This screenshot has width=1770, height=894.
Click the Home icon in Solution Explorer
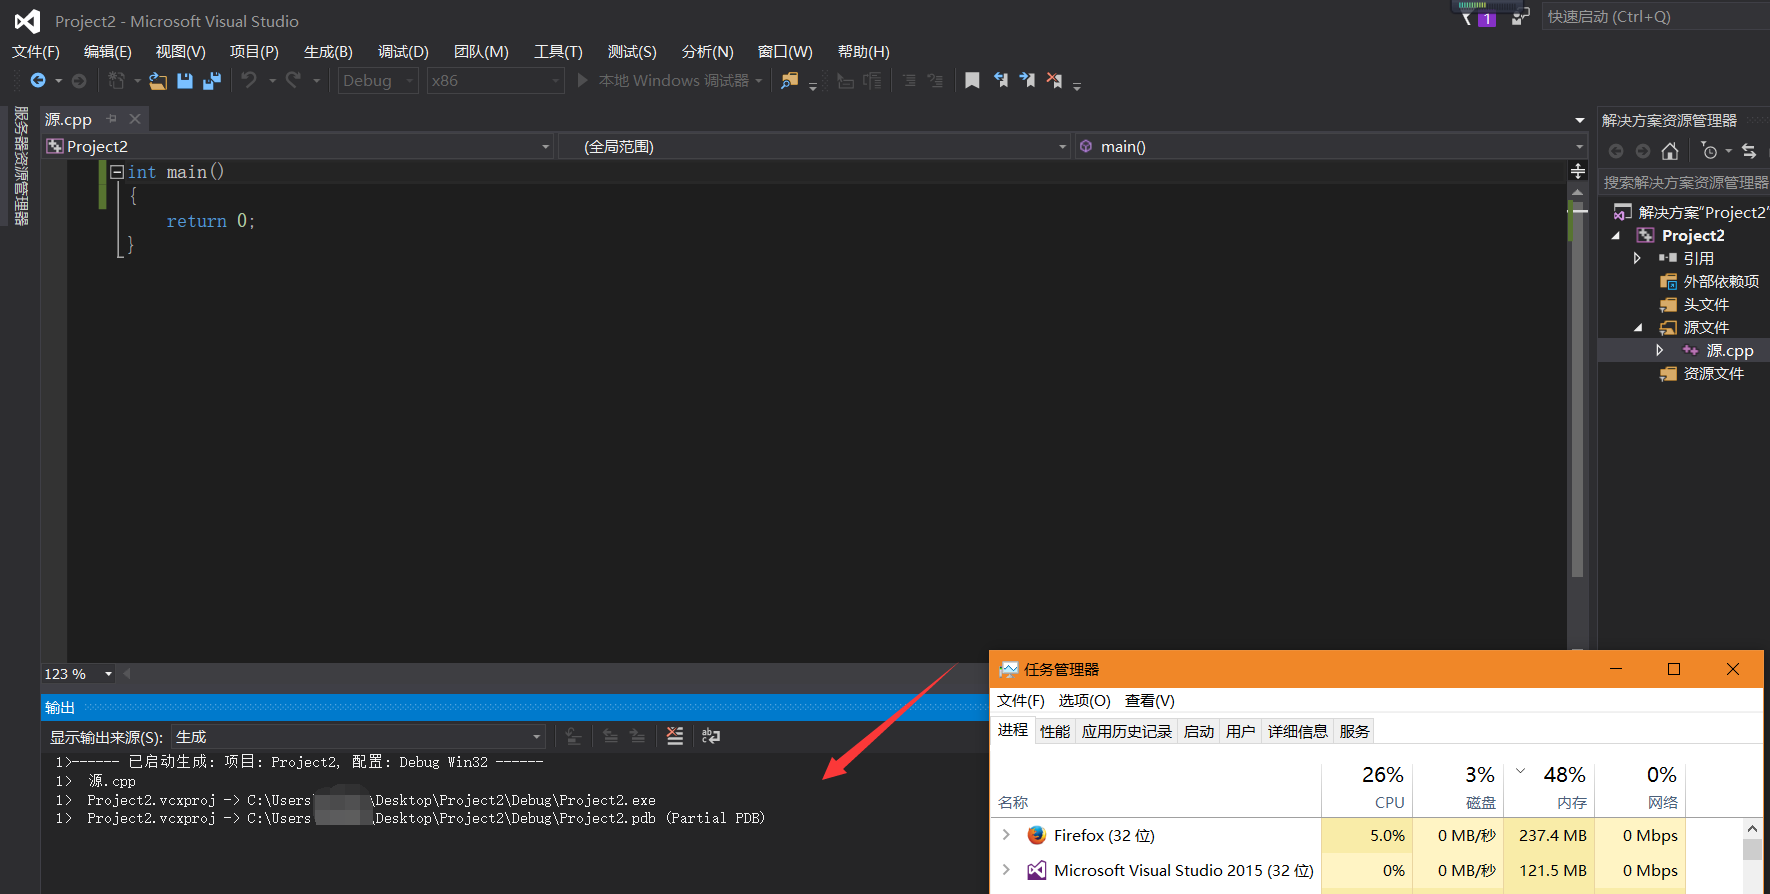coord(1670,151)
